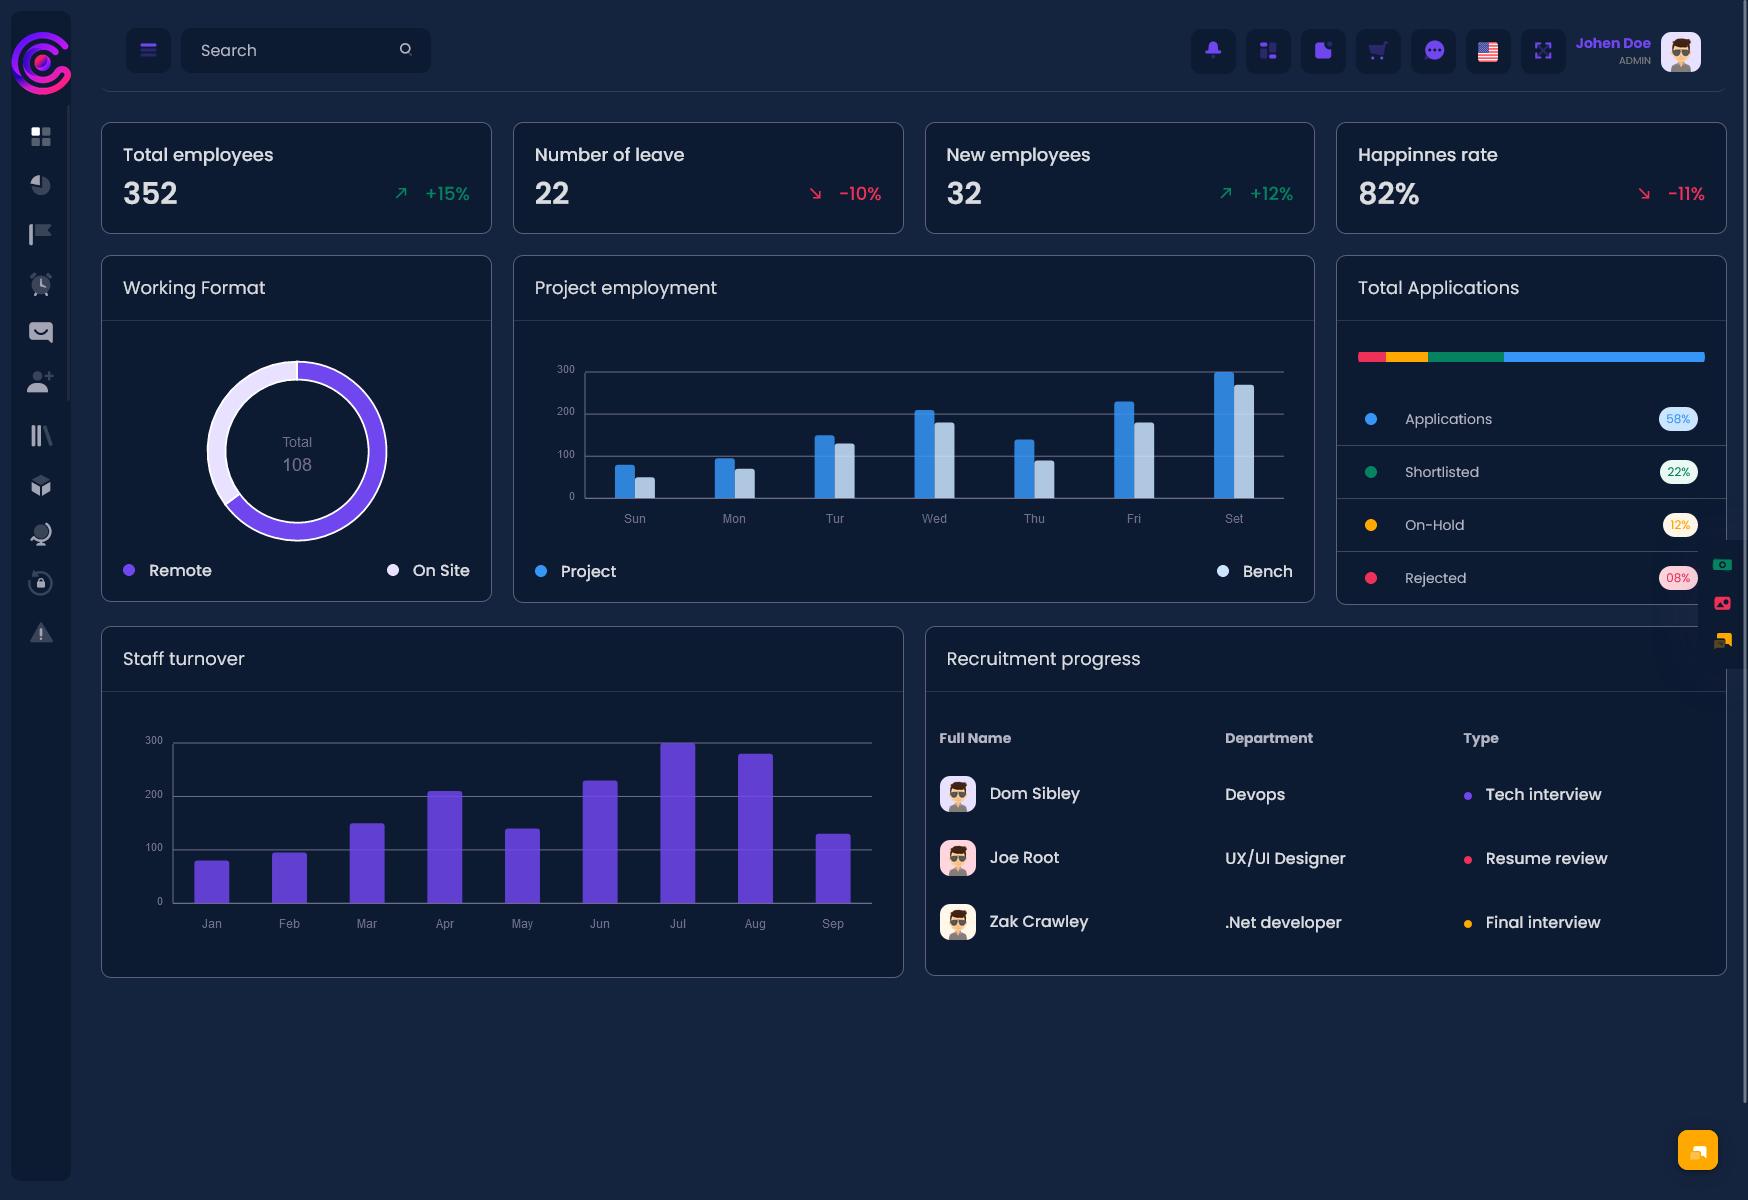Click the orange chat button at bottom right
This screenshot has width=1748, height=1200.
[1698, 1150]
